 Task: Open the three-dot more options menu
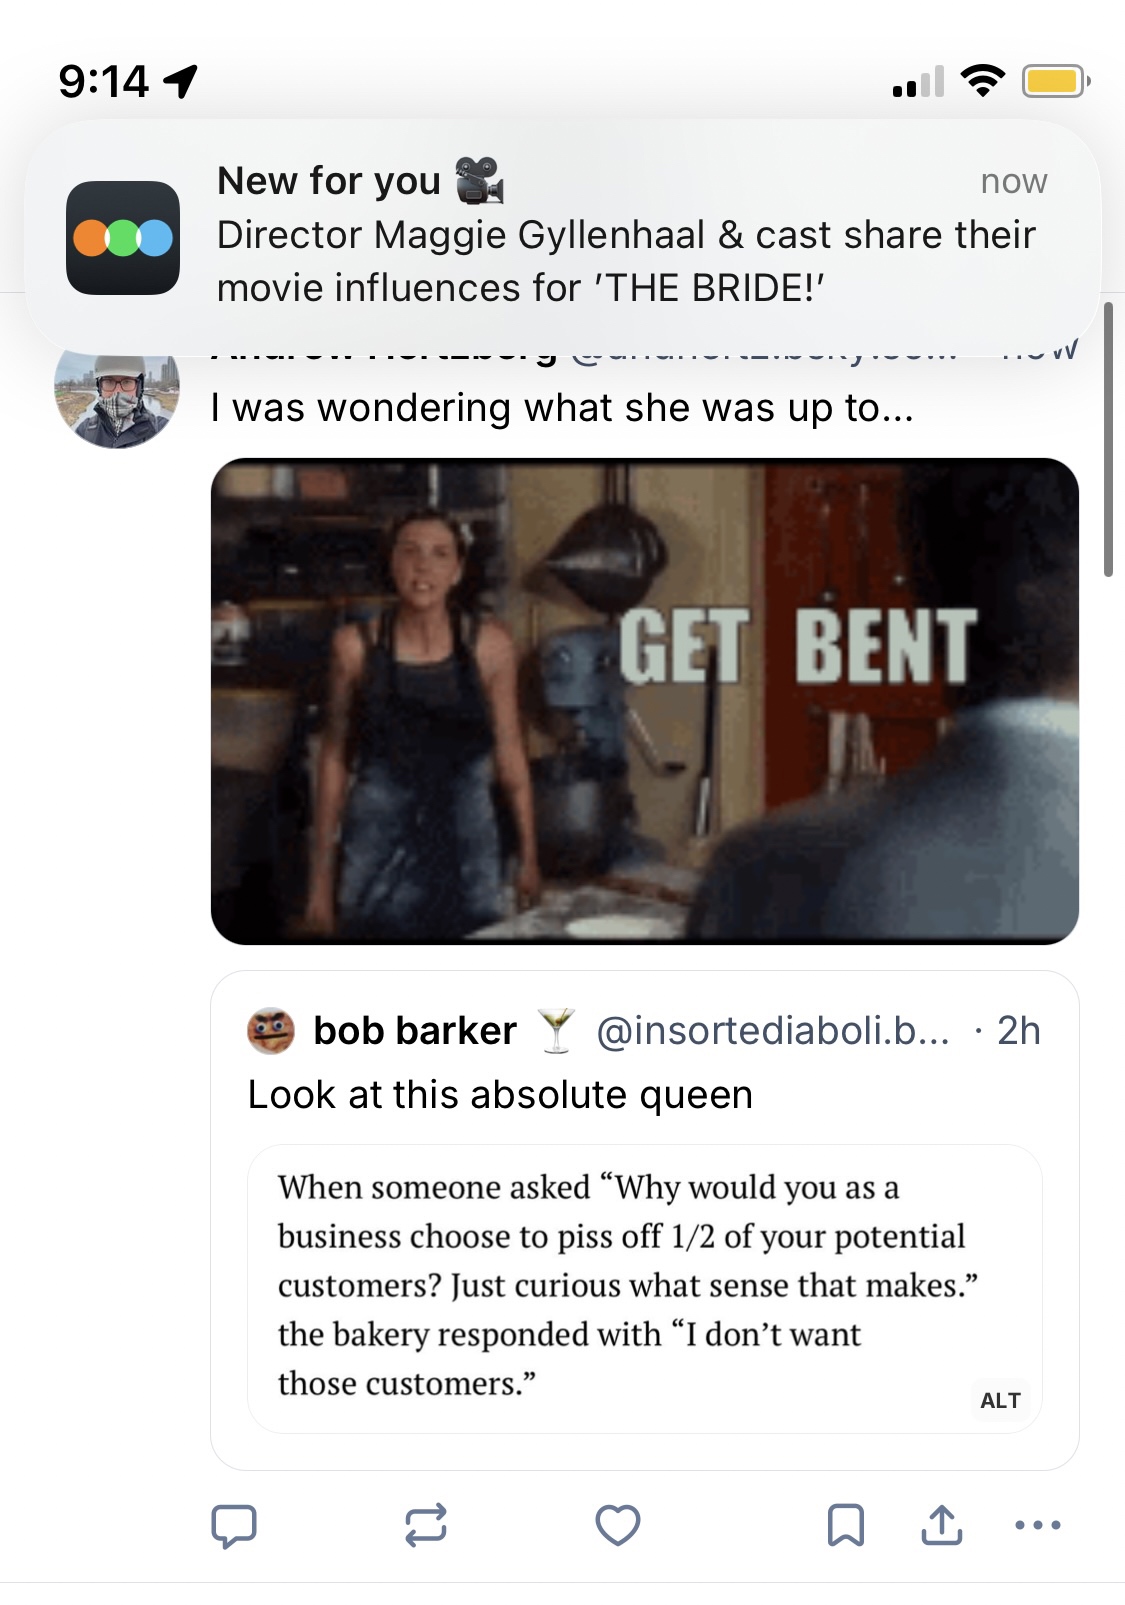(1038, 1526)
